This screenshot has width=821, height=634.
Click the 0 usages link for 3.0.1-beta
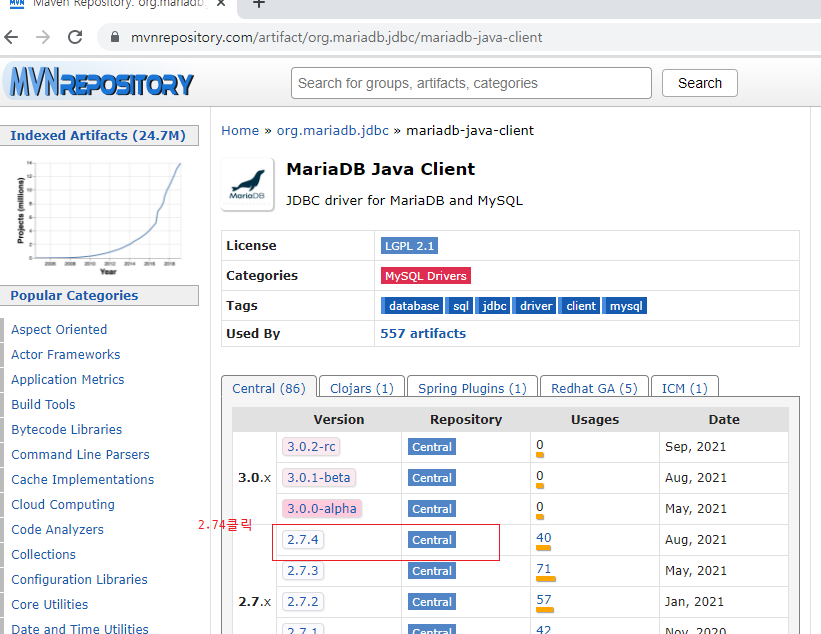[x=540, y=476]
